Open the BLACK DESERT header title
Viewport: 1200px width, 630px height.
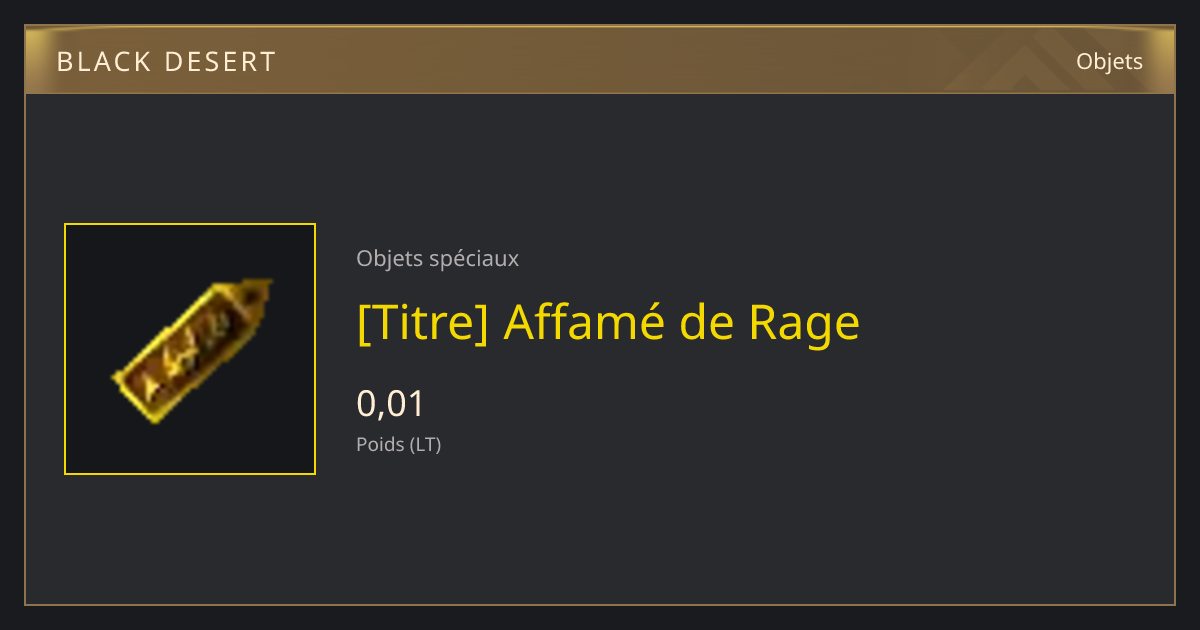(166, 62)
